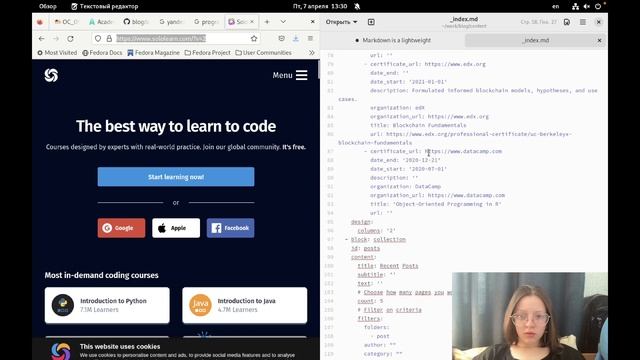Open Introduction to Java course
Viewport: 640px width, 360px height.
[x=244, y=305]
